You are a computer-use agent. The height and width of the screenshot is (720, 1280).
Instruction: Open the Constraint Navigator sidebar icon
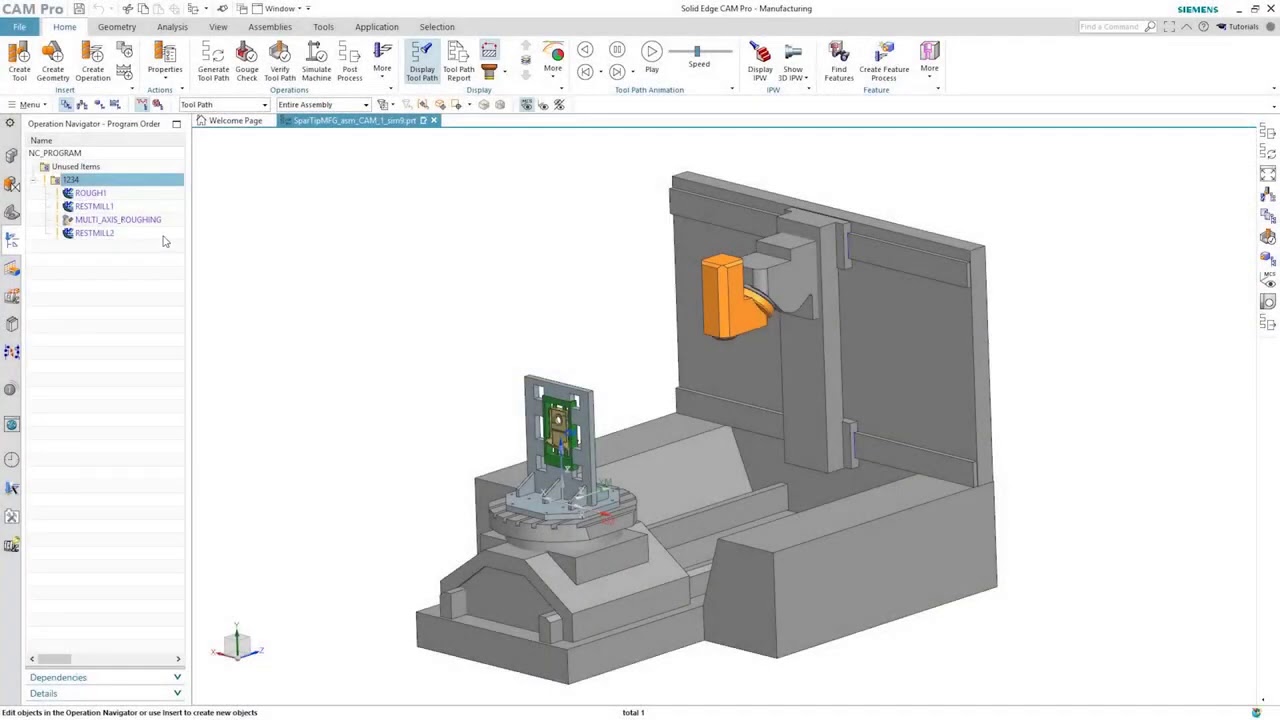click(11, 184)
